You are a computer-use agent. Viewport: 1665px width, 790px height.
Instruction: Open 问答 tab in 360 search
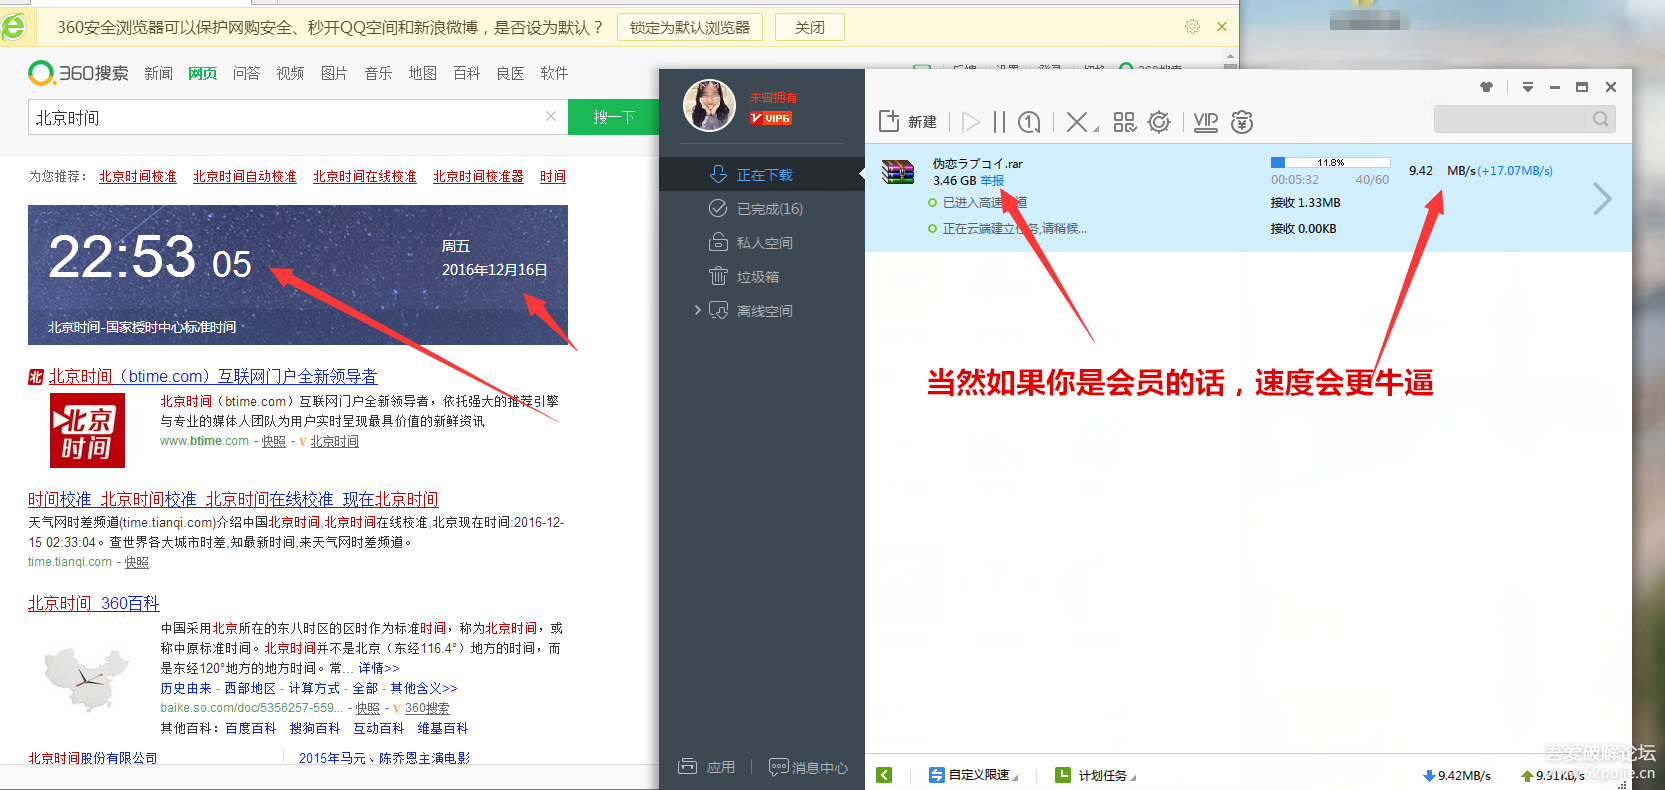point(246,73)
